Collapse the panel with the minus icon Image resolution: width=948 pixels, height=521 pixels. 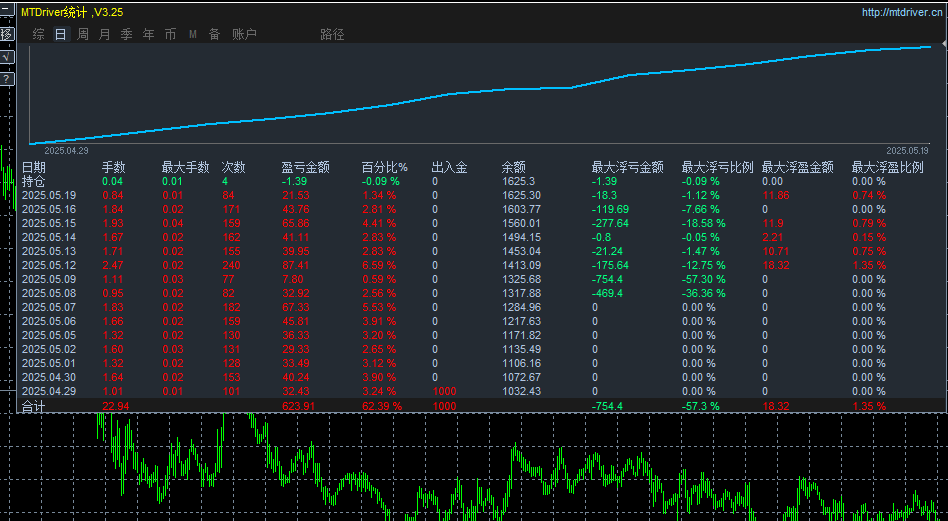point(6,11)
